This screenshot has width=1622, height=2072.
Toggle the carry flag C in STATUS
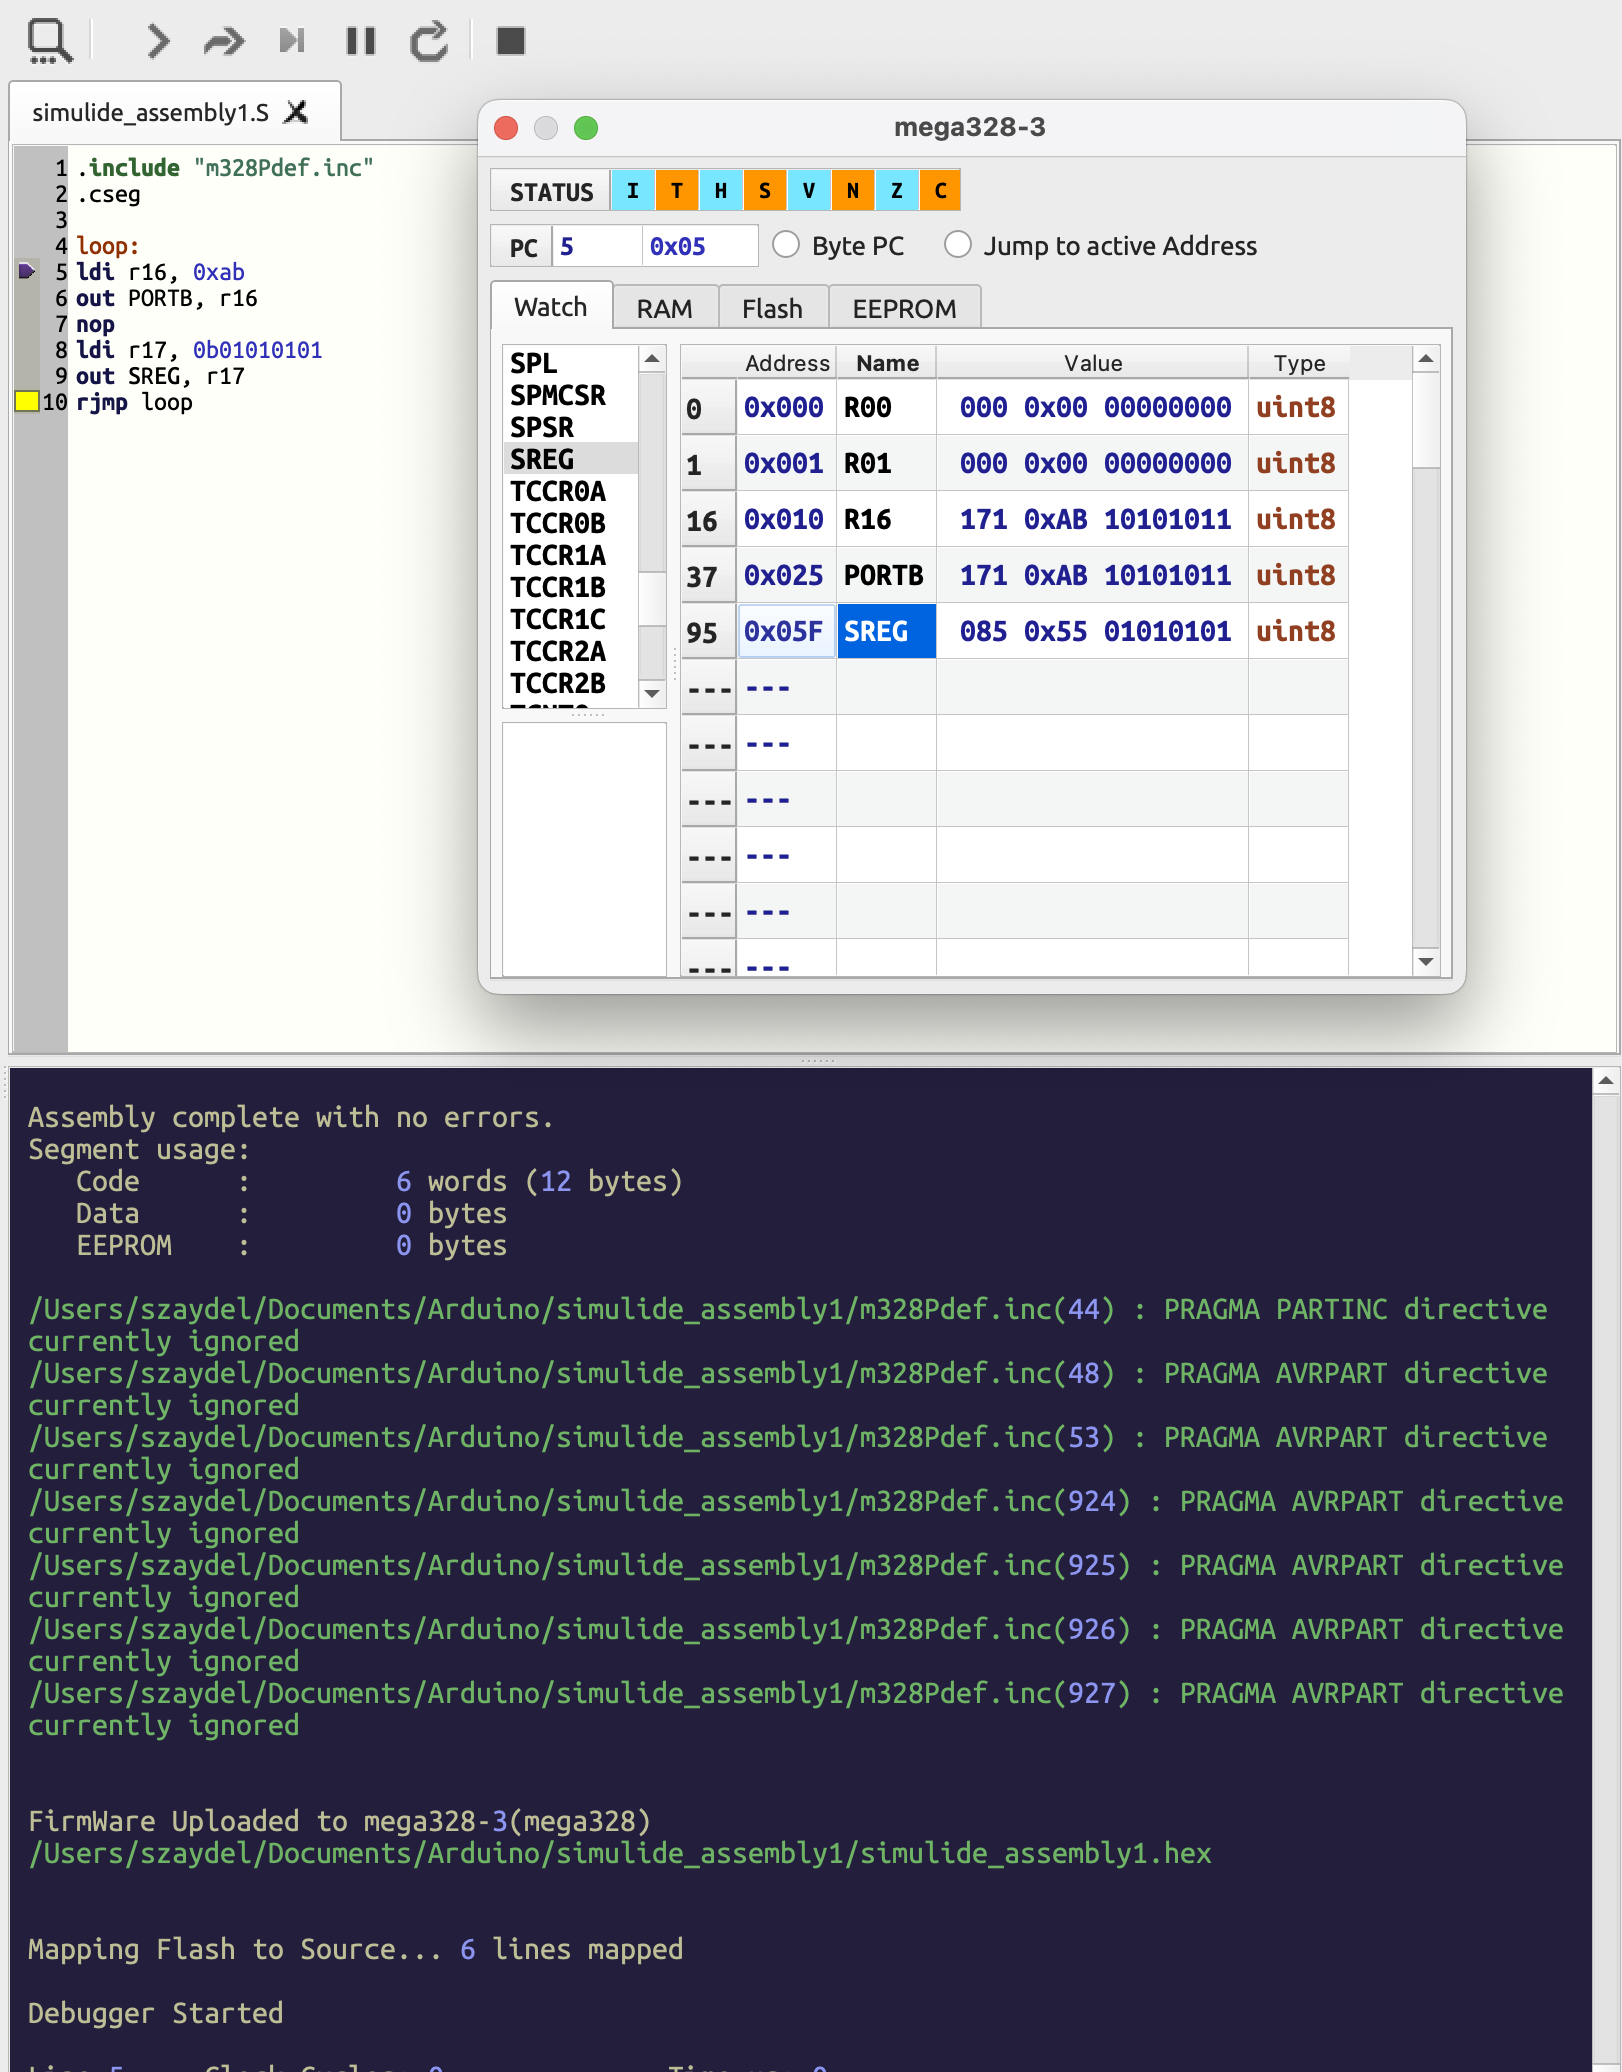940,191
